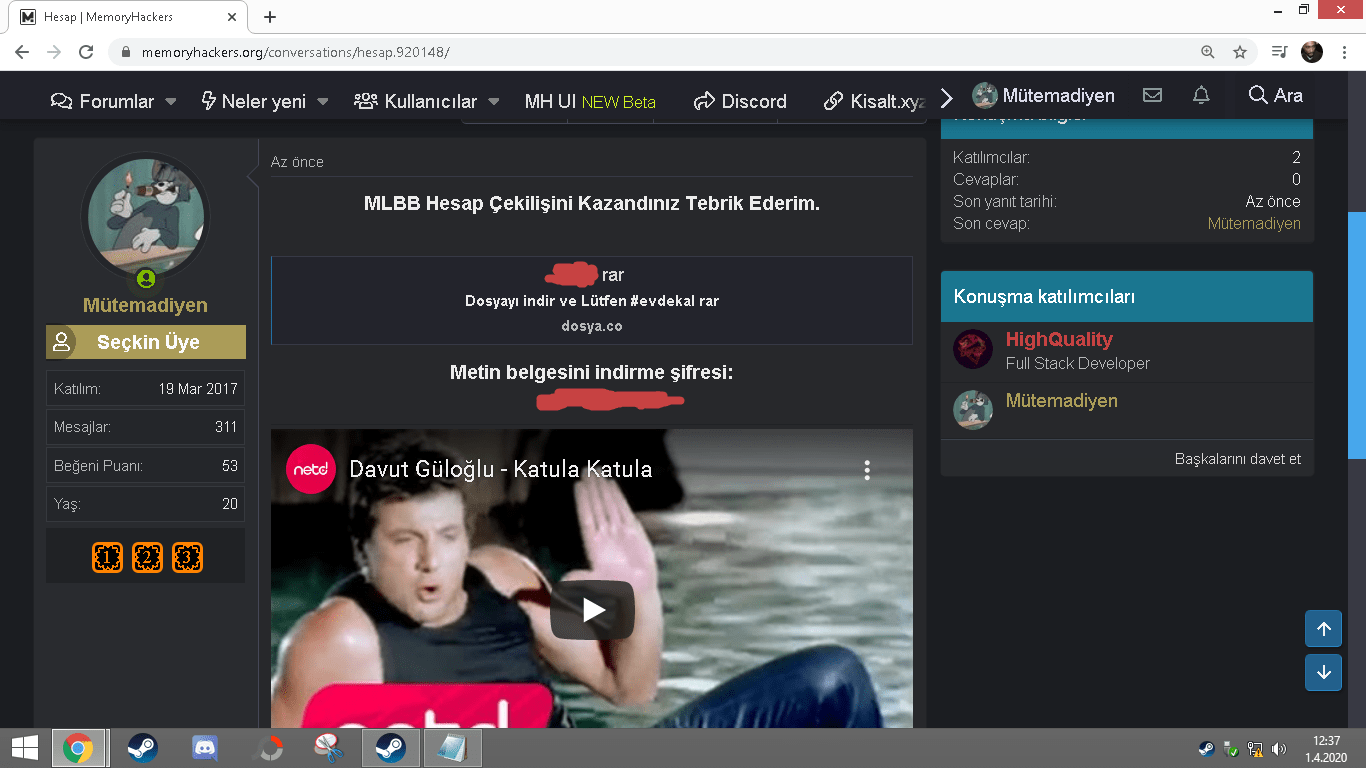Expand the Forumlar dropdown arrow

(x=171, y=101)
